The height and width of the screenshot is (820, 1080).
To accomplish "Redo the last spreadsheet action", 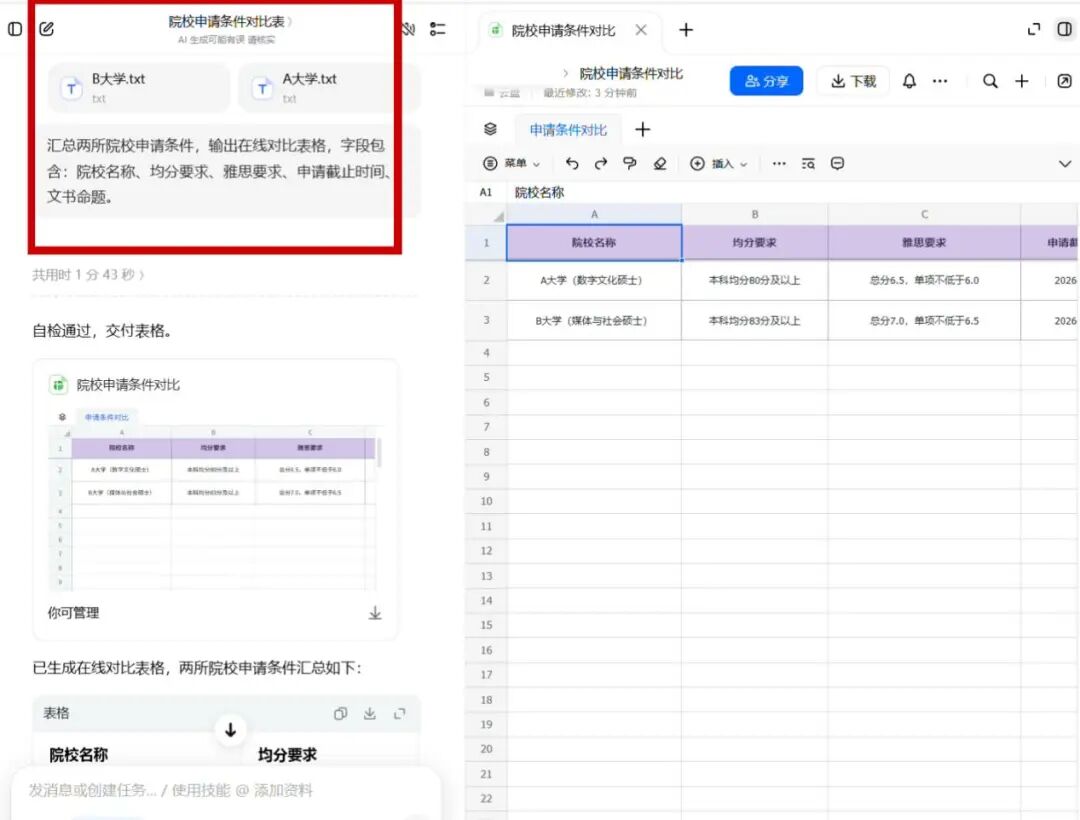I will (601, 163).
